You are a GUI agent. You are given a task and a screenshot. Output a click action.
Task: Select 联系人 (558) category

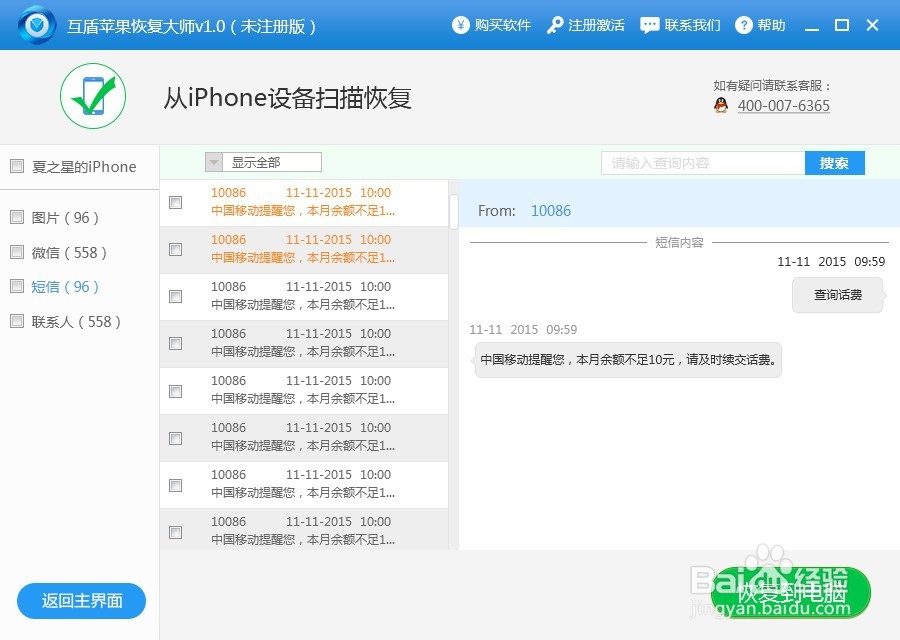[x=76, y=321]
